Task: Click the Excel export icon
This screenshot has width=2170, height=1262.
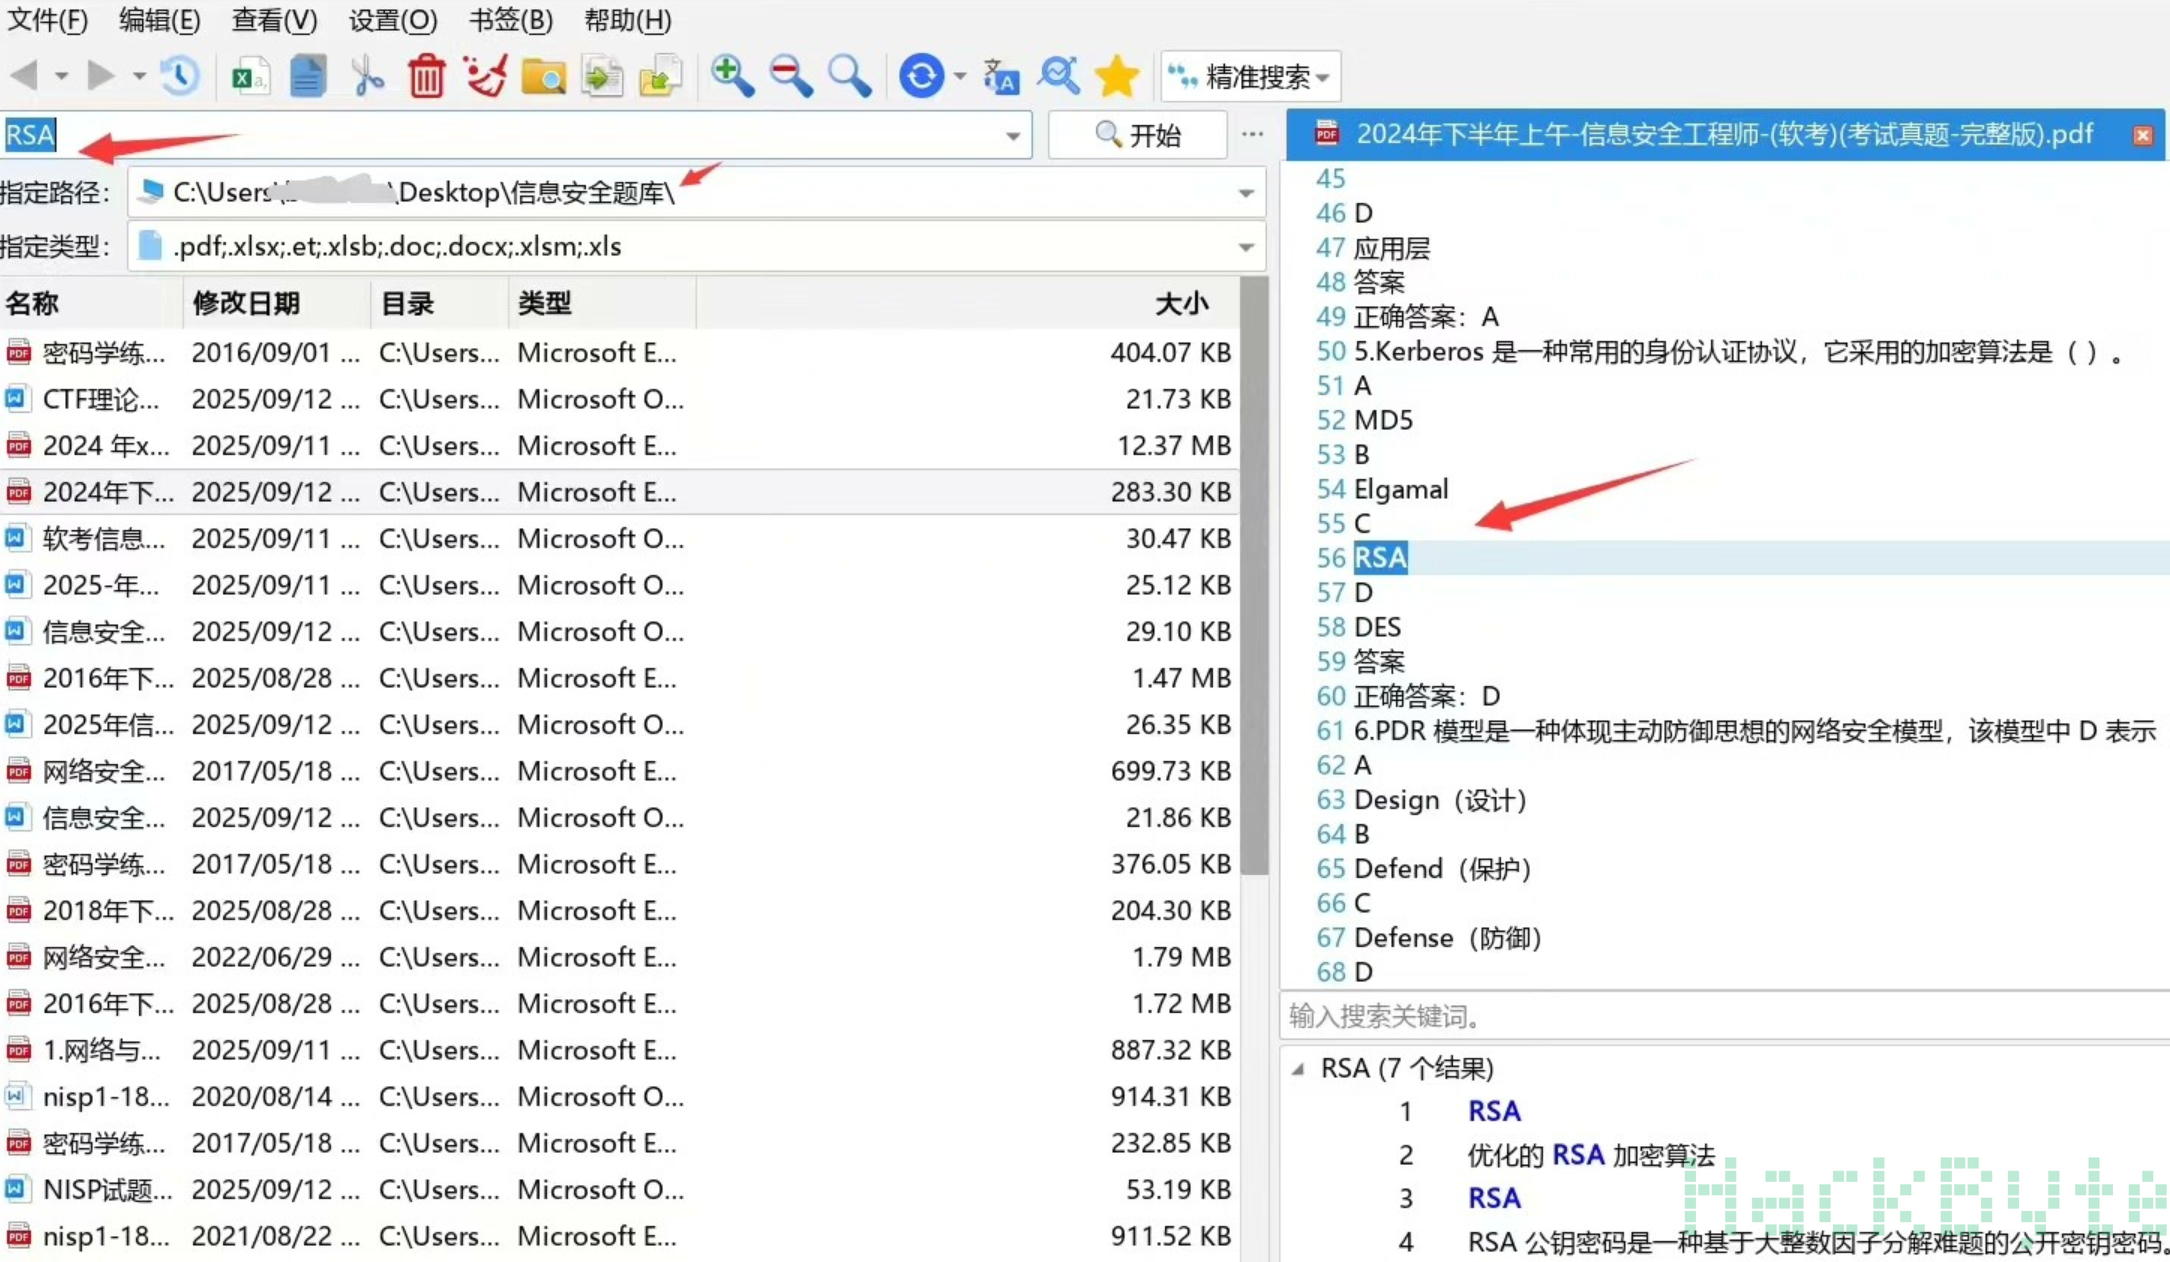Action: point(249,76)
